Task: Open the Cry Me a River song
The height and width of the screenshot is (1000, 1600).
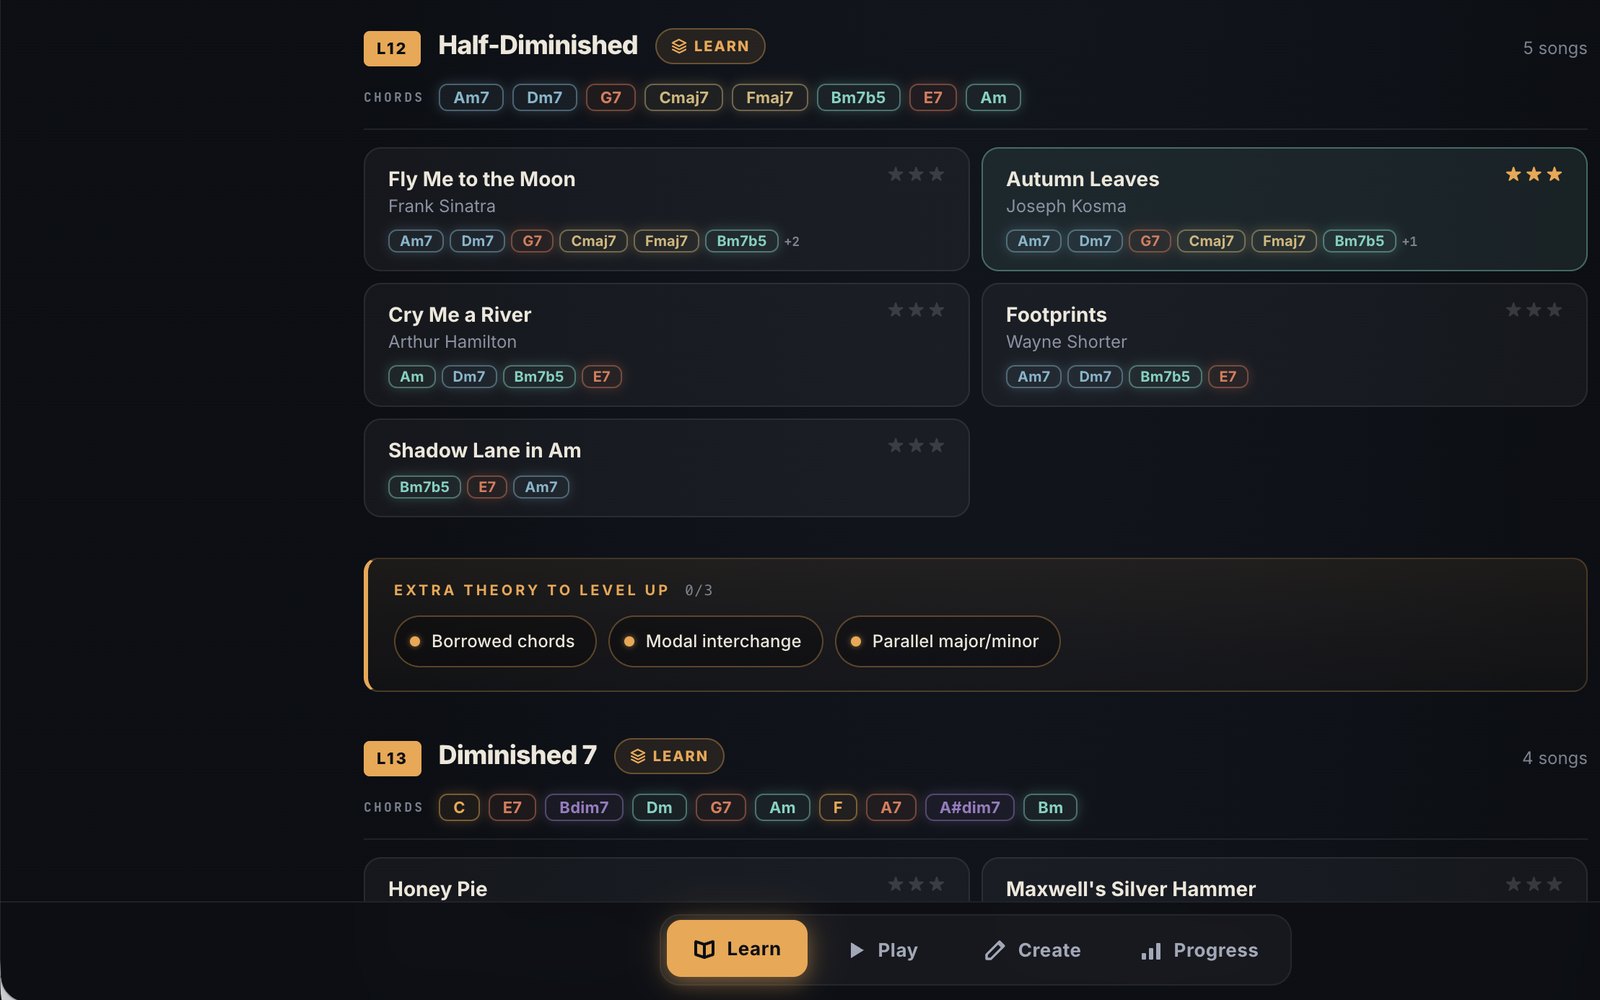Action: tap(666, 345)
